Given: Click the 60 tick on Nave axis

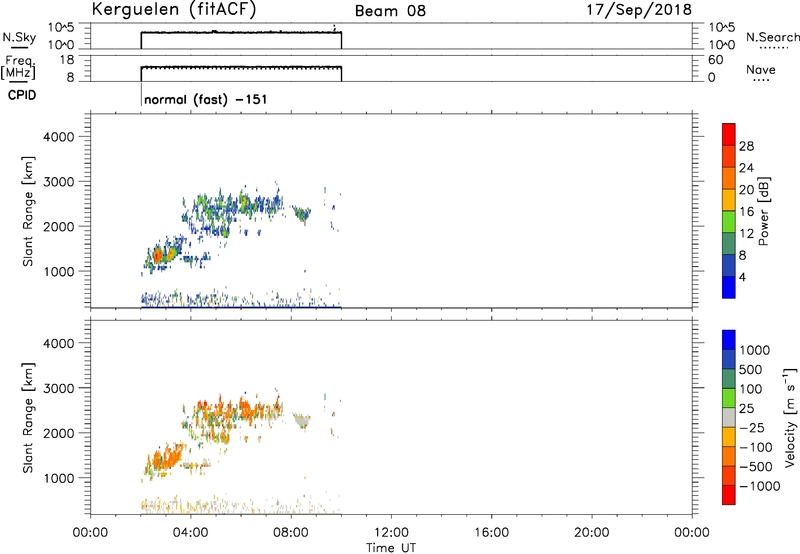Looking at the screenshot, I should coord(716,60).
